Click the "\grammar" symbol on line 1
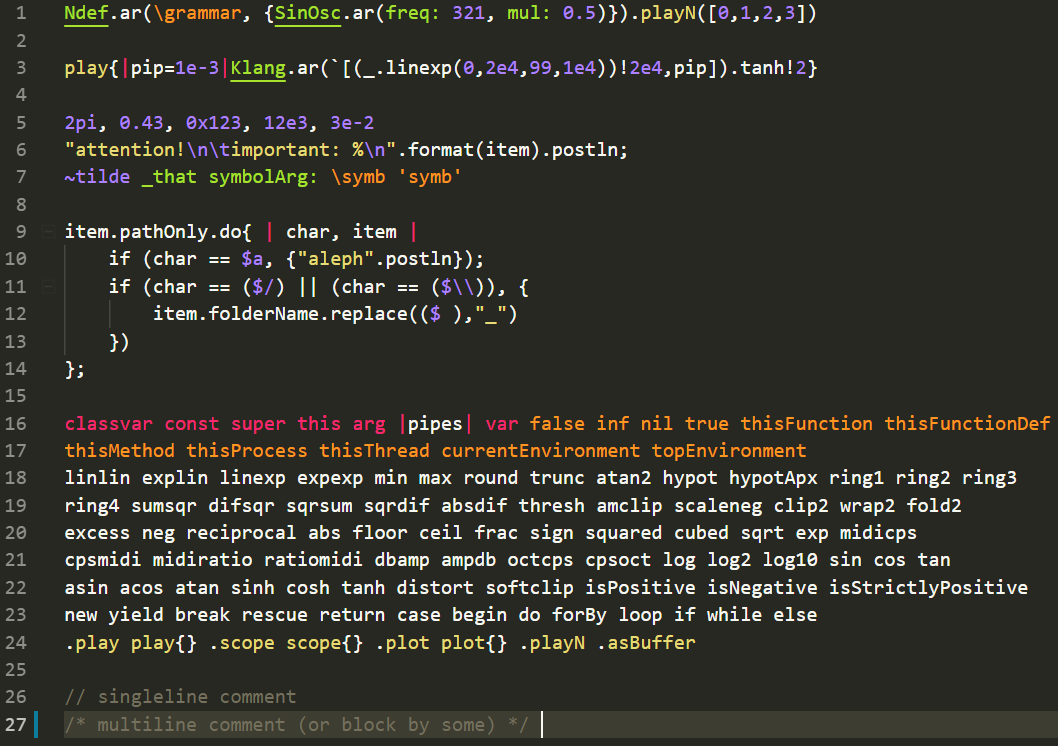Screen dimensions: 1058x746 coord(197,13)
